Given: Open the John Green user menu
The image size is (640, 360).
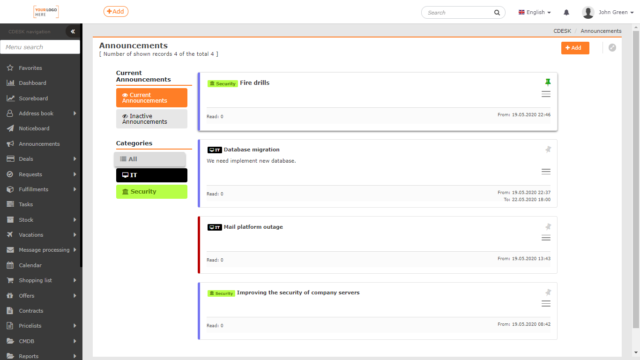Looking at the screenshot, I should 608,12.
